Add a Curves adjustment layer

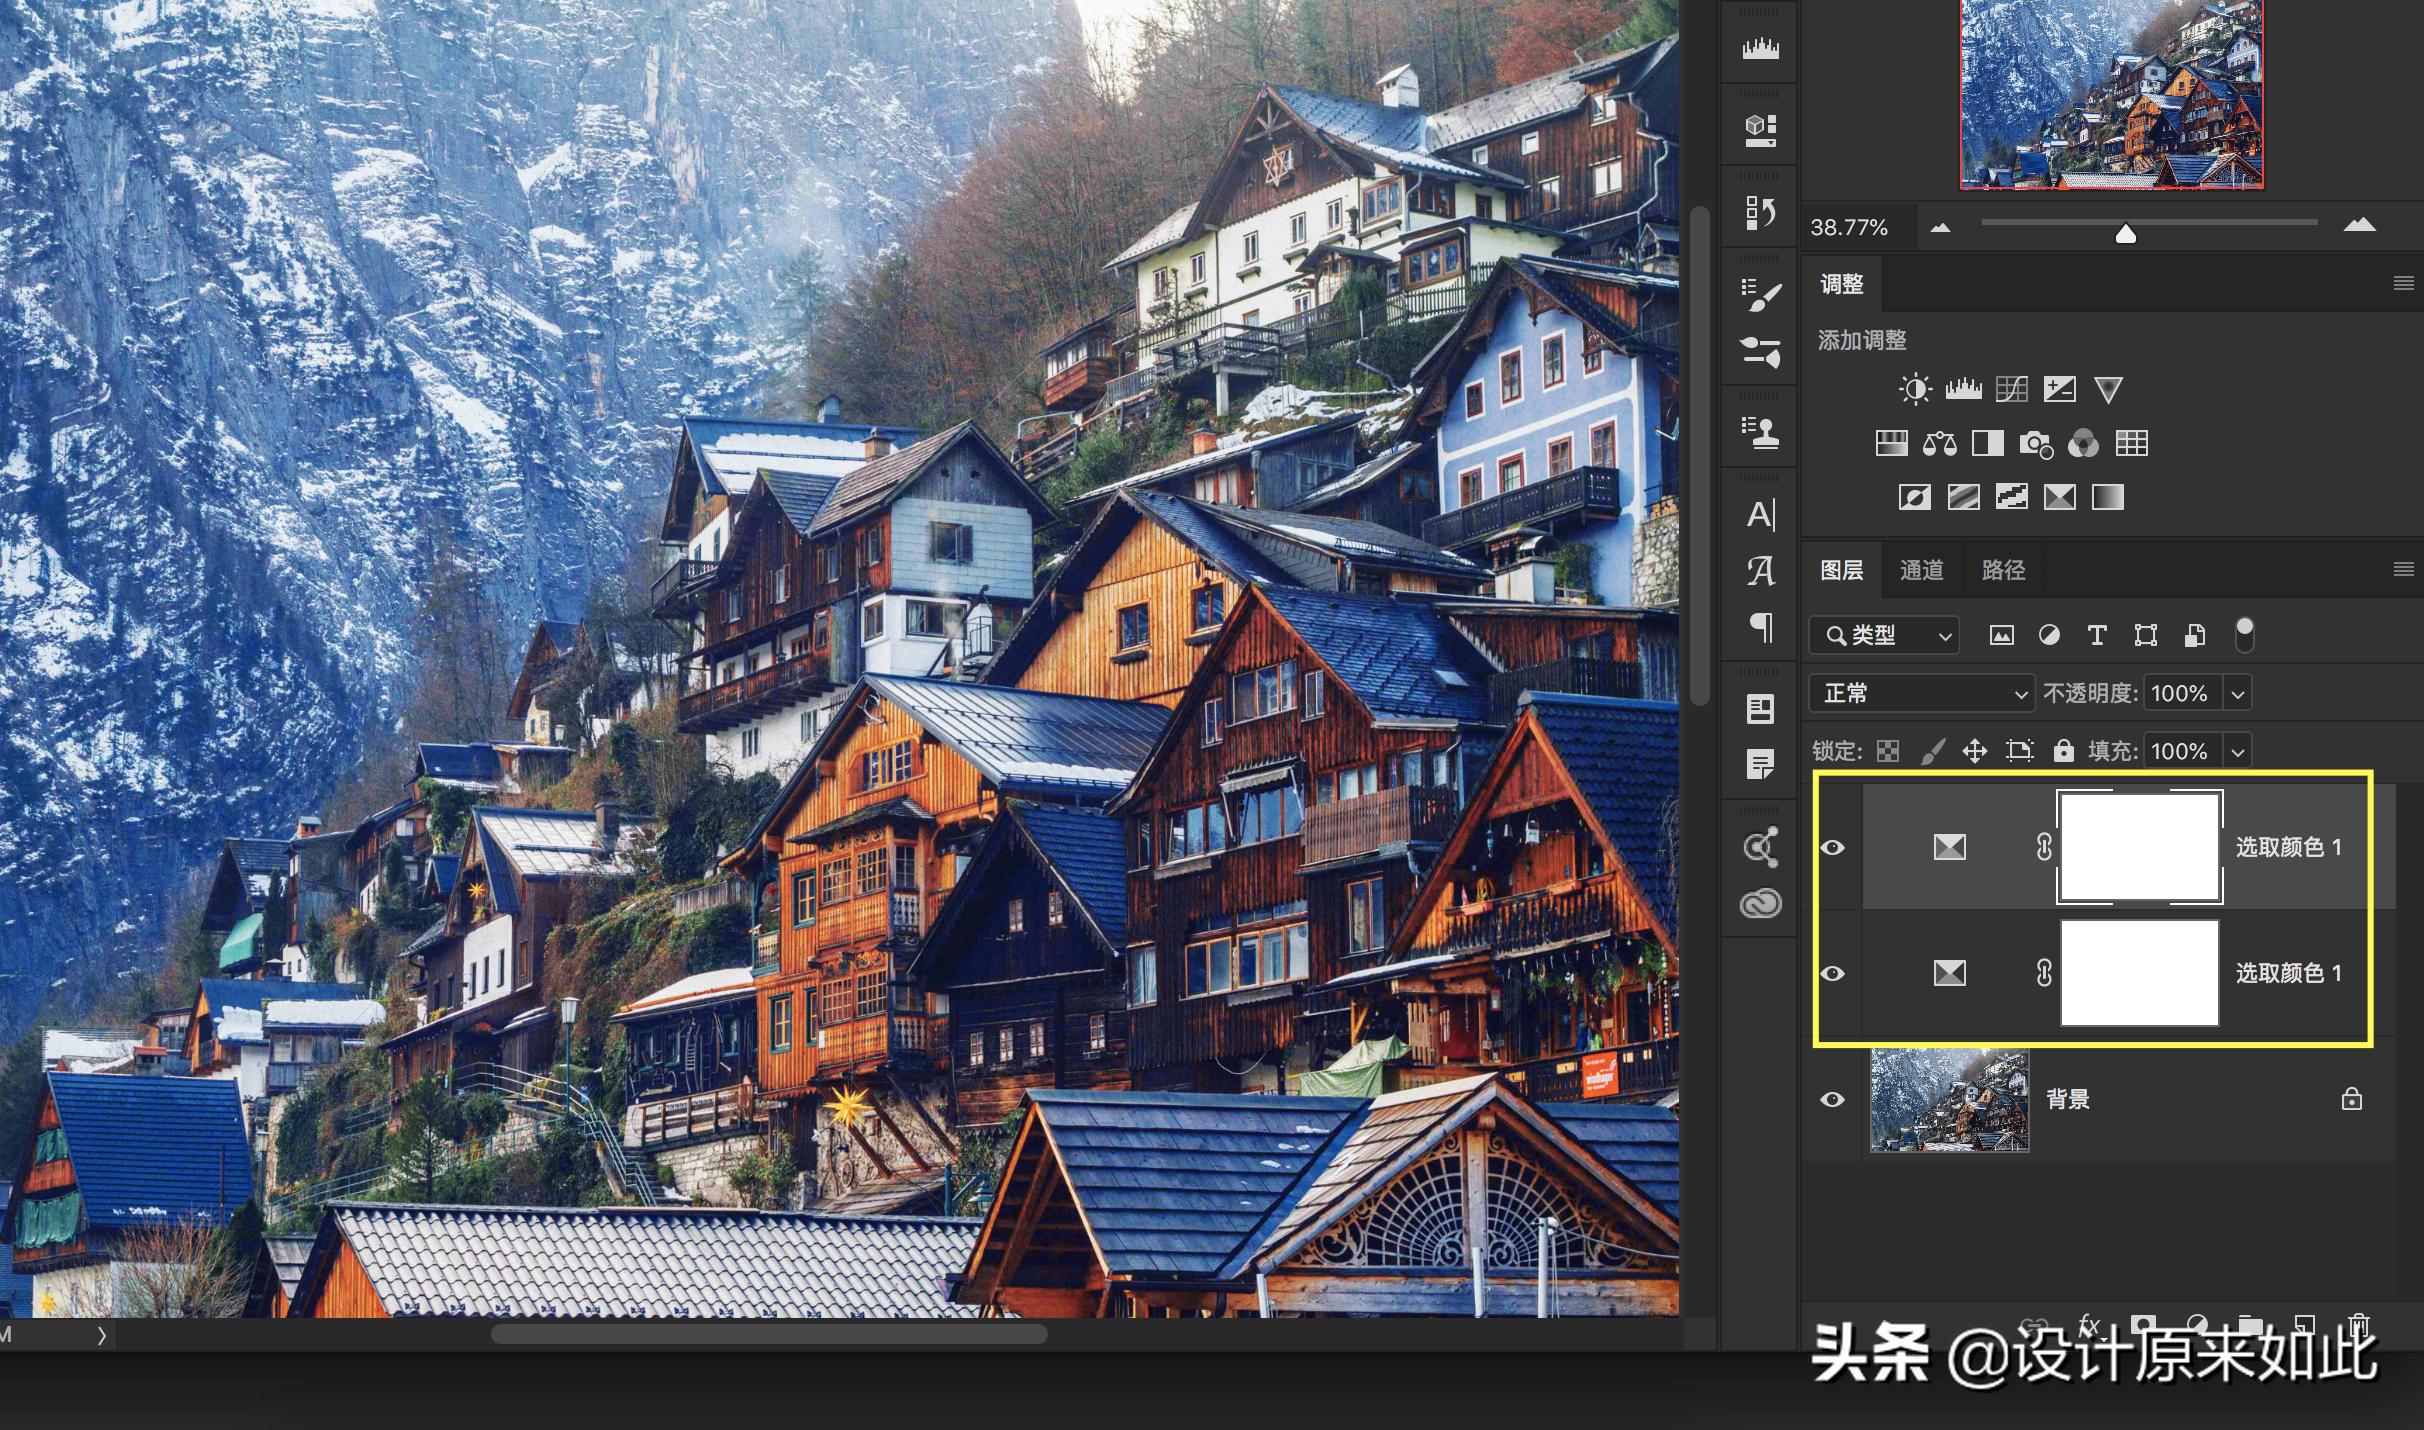2011,389
